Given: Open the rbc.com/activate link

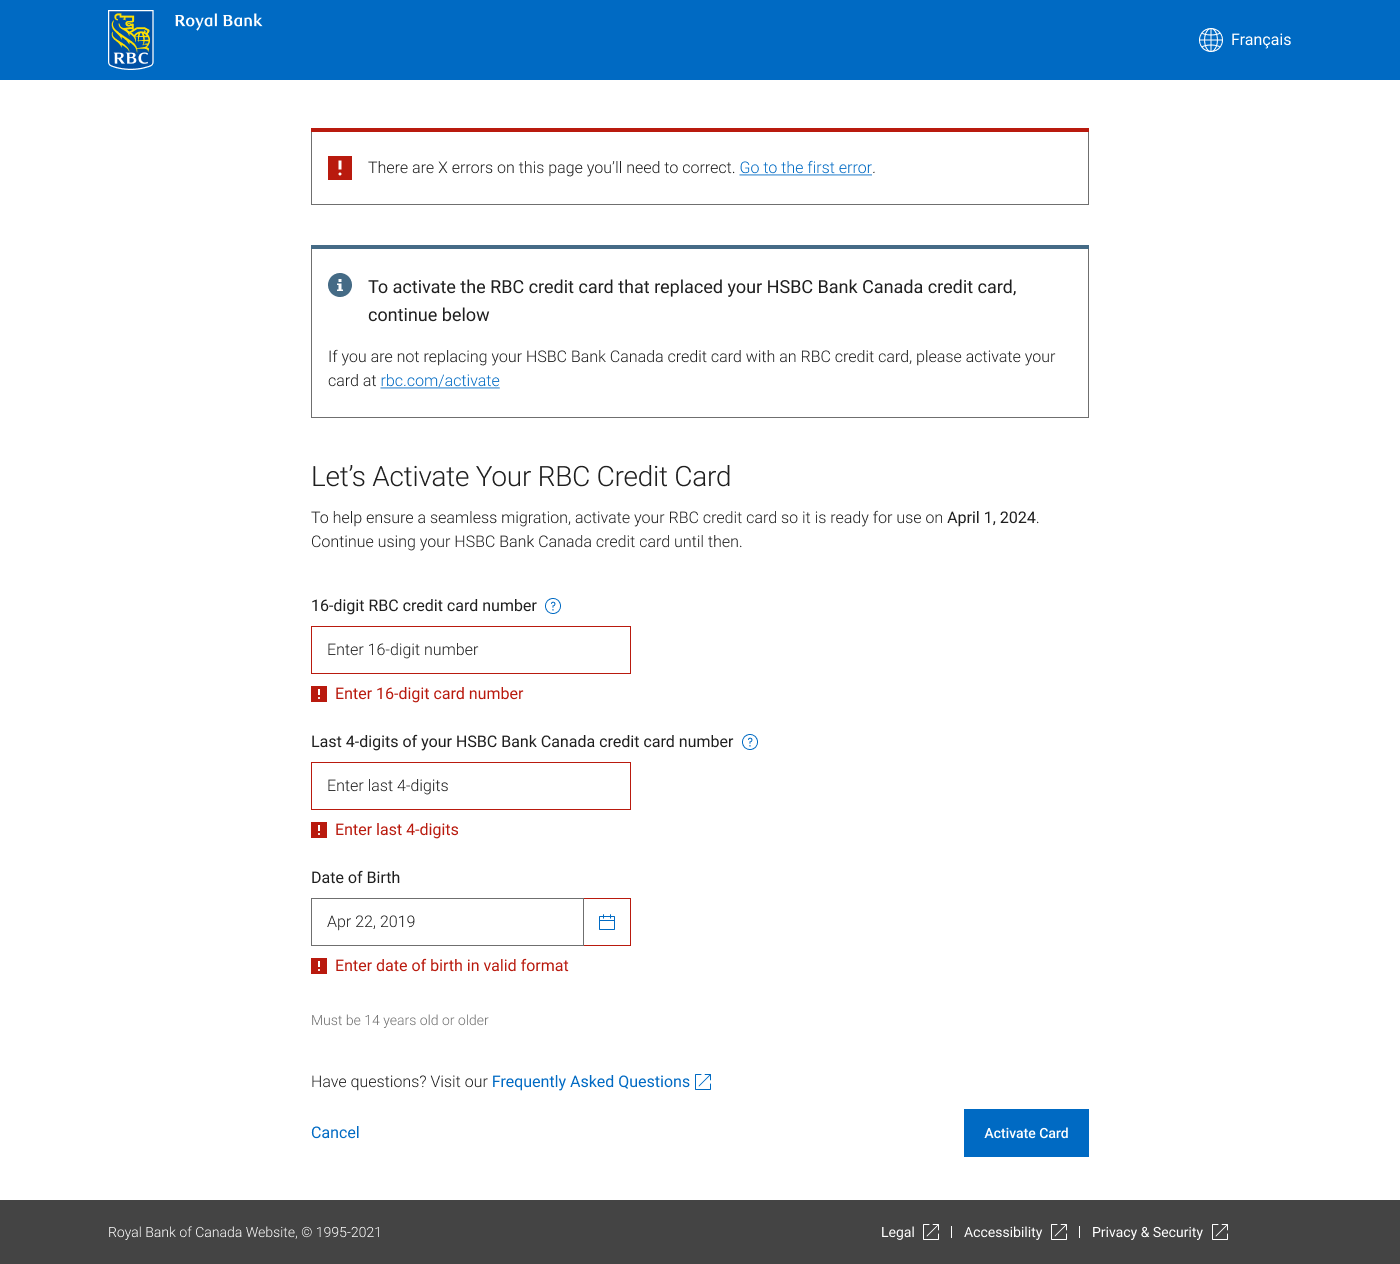Looking at the screenshot, I should 440,381.
